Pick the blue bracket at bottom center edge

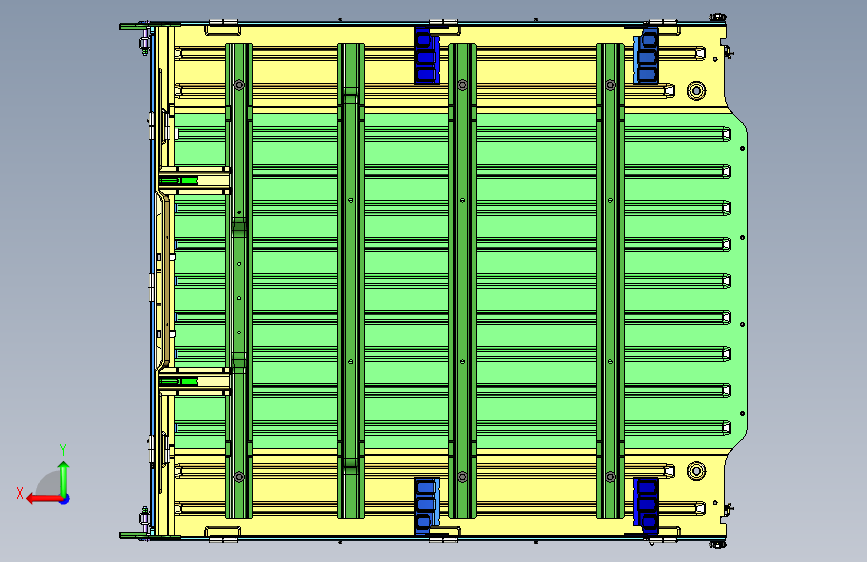427,506
